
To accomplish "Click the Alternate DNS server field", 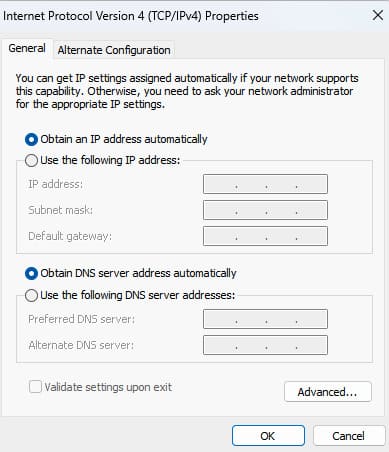I will coord(265,345).
